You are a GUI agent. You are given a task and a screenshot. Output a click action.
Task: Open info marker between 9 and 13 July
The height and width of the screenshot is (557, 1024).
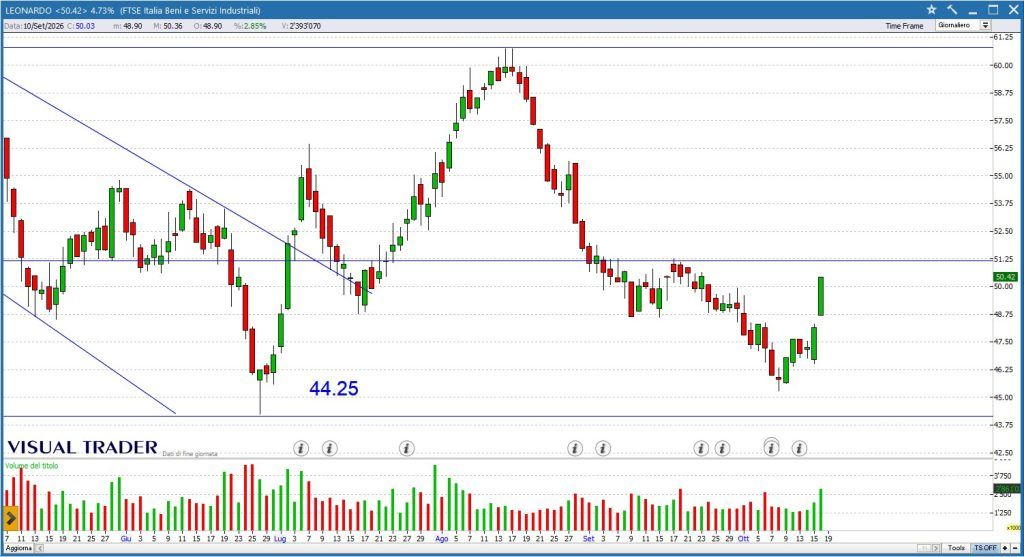coord(330,448)
